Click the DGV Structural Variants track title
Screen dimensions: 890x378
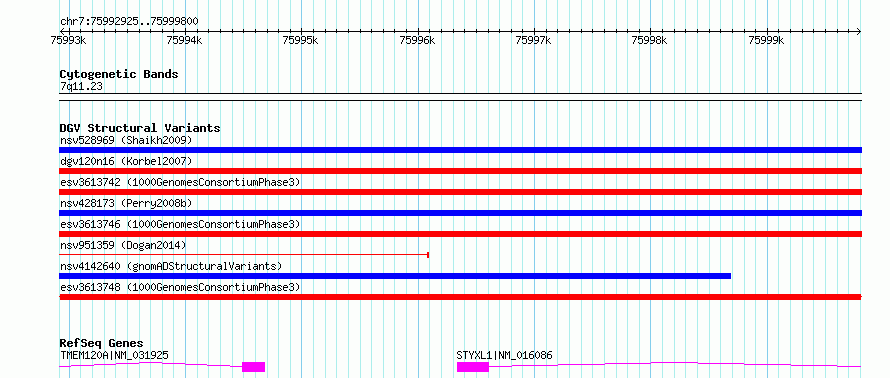click(x=140, y=128)
